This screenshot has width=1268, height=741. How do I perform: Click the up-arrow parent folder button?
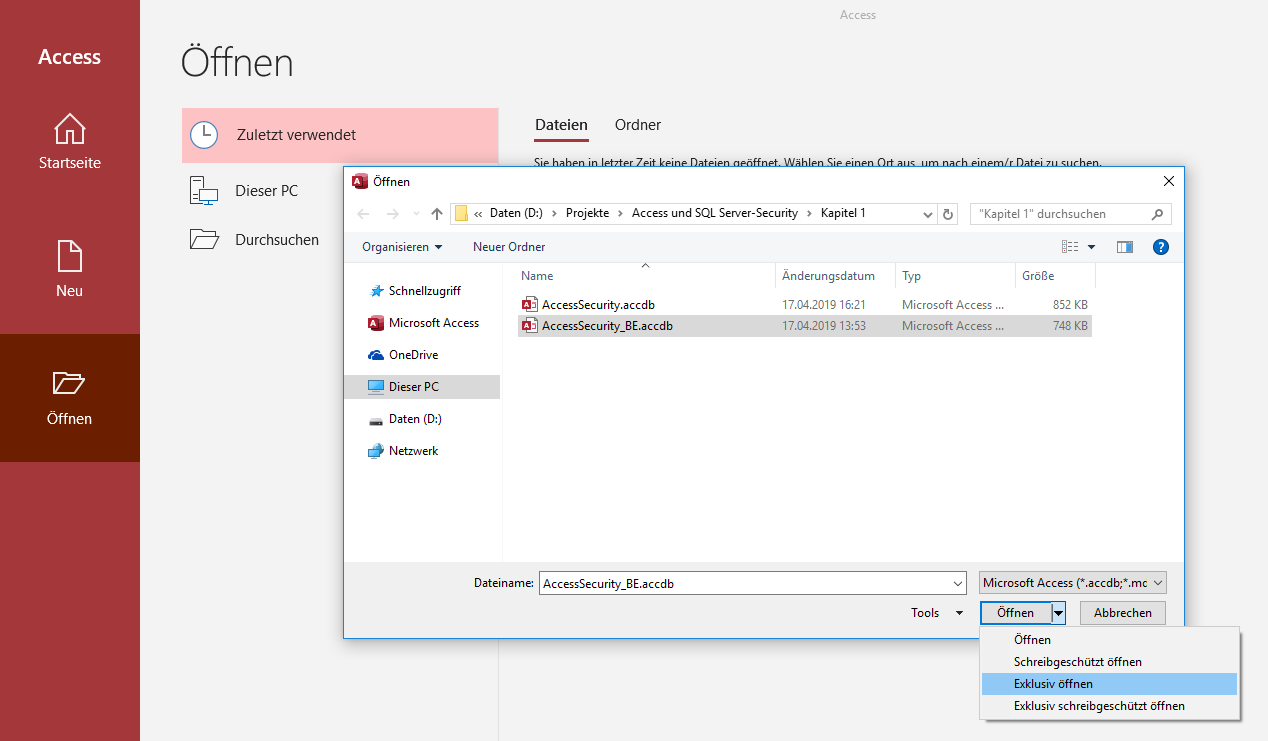[x=437, y=214]
